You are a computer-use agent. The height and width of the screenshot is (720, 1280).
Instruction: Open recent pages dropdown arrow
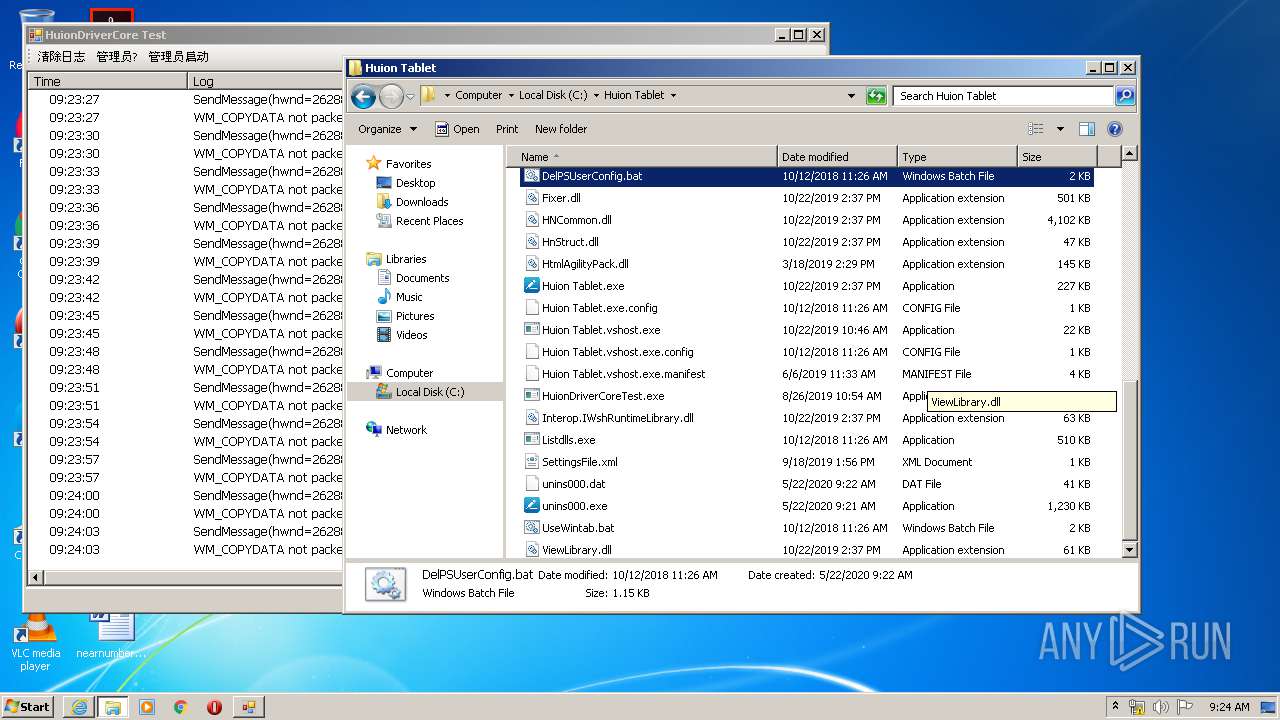coord(410,97)
